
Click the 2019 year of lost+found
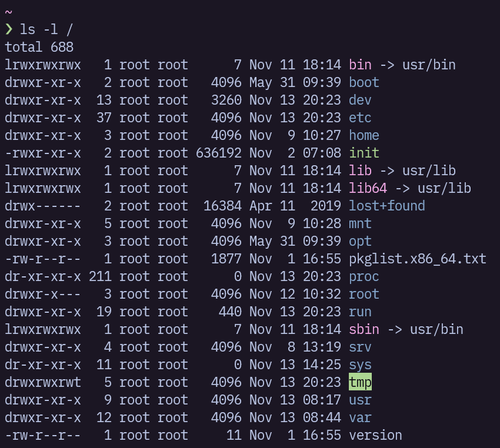pos(326,206)
